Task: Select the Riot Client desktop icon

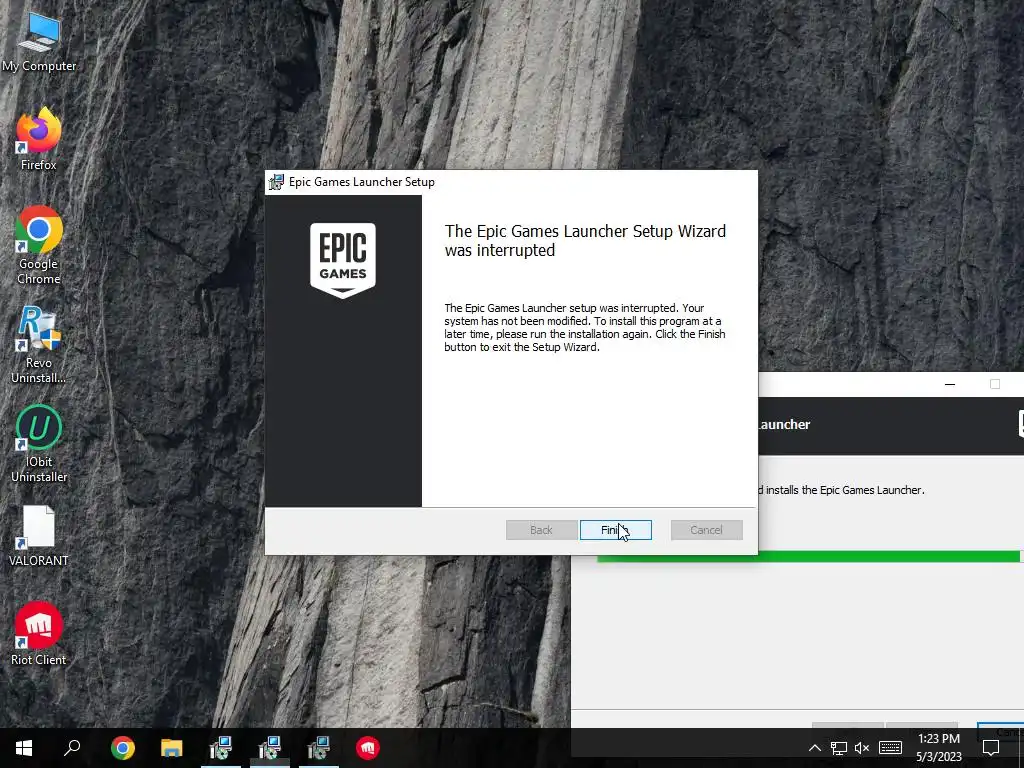Action: (x=39, y=634)
